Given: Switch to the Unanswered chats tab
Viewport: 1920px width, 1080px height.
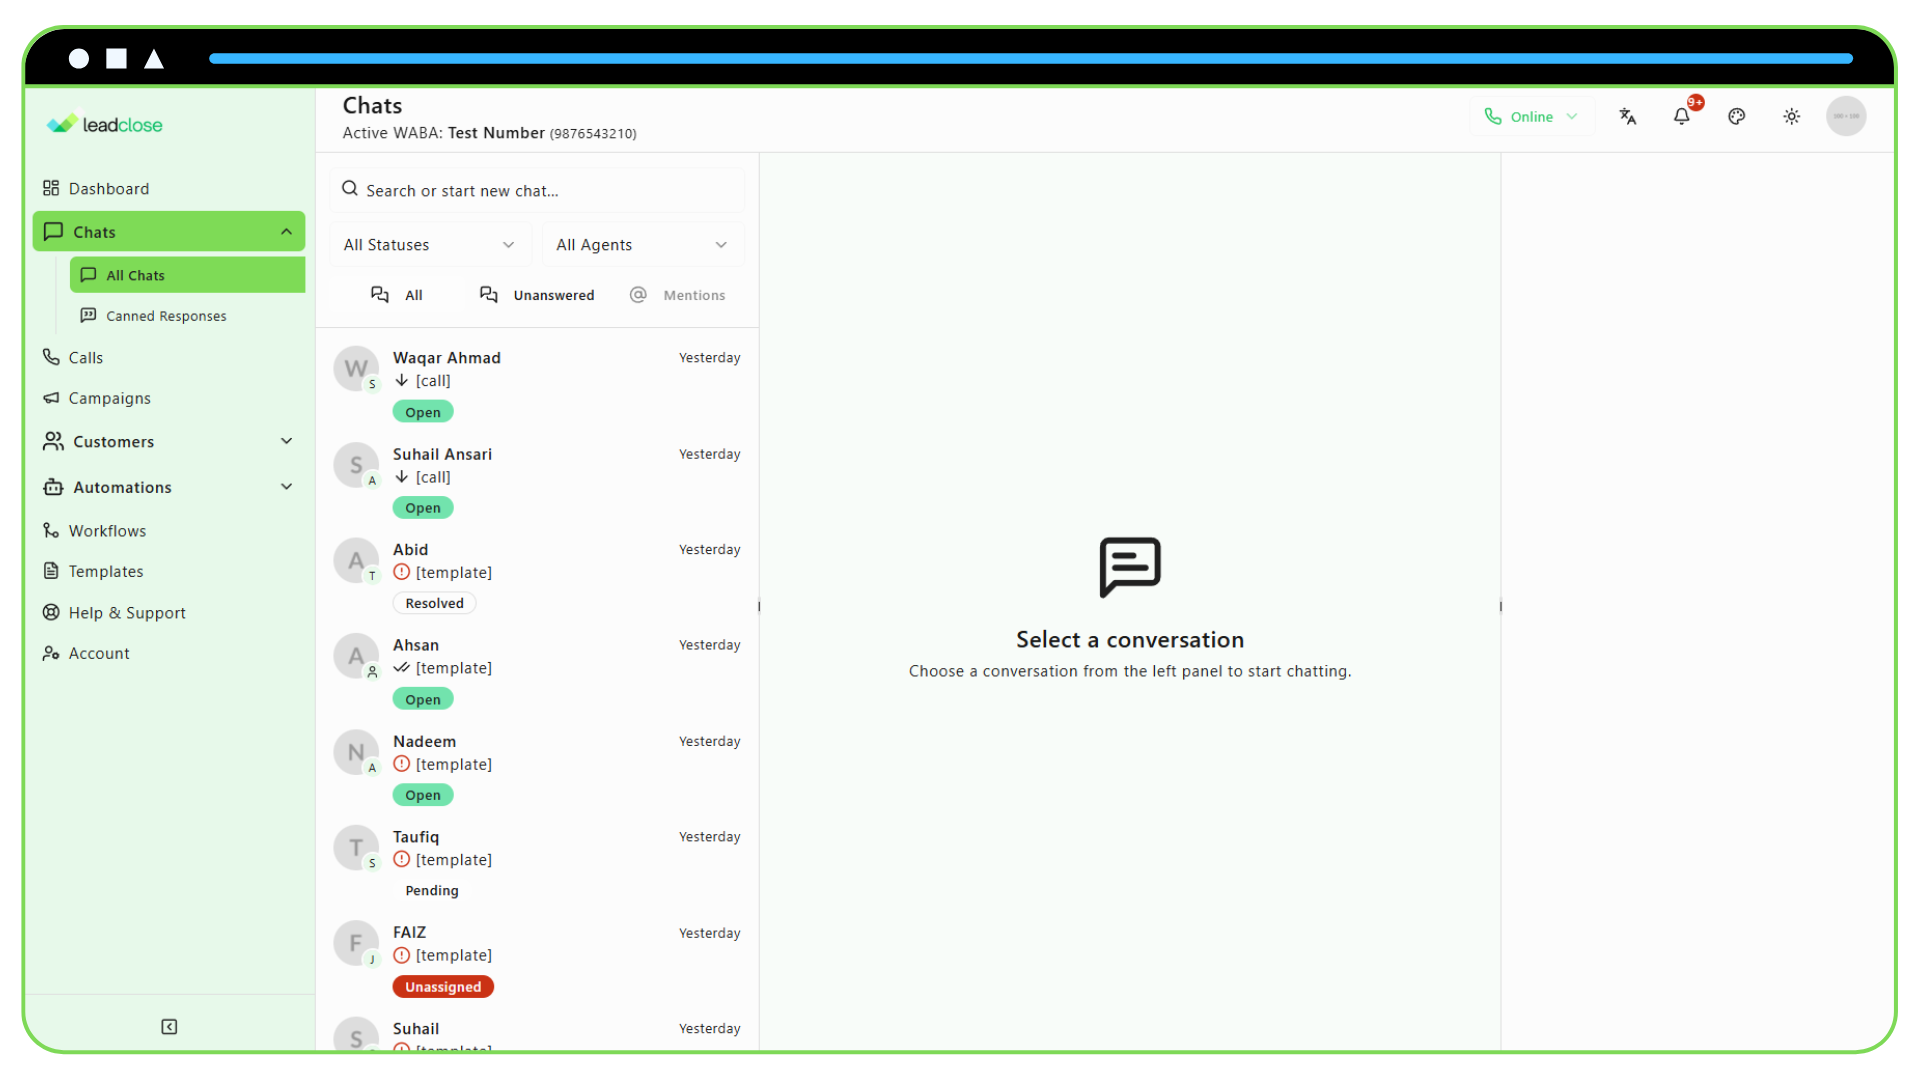Looking at the screenshot, I should (537, 294).
